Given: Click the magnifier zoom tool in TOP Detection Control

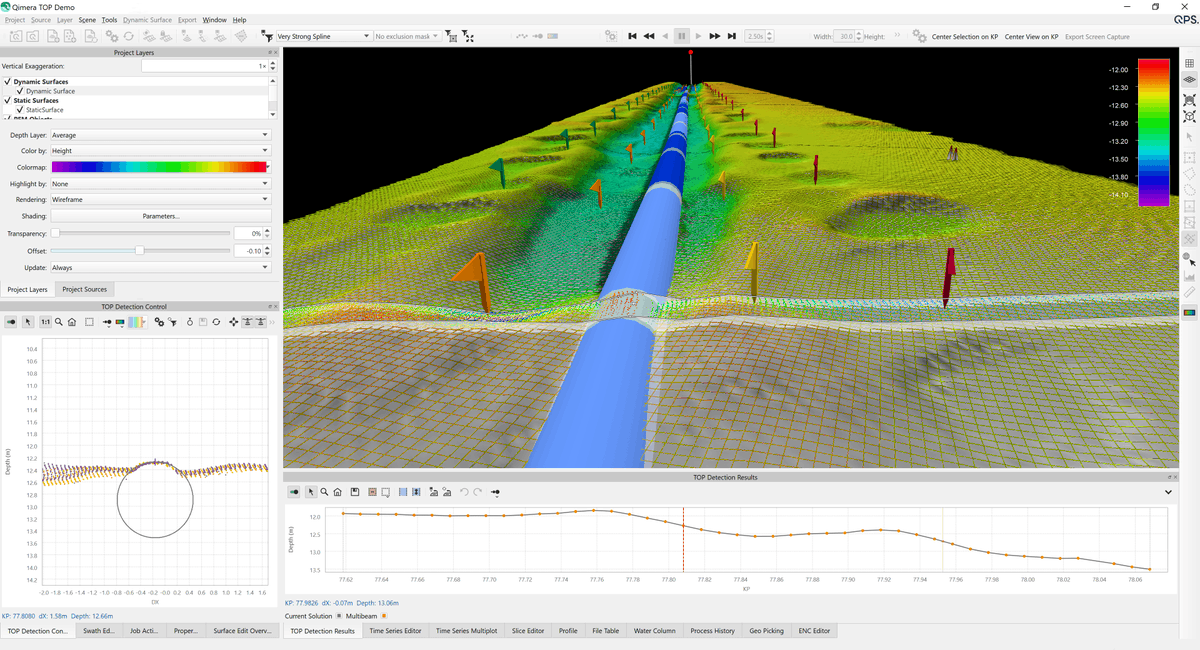Looking at the screenshot, I should point(59,322).
